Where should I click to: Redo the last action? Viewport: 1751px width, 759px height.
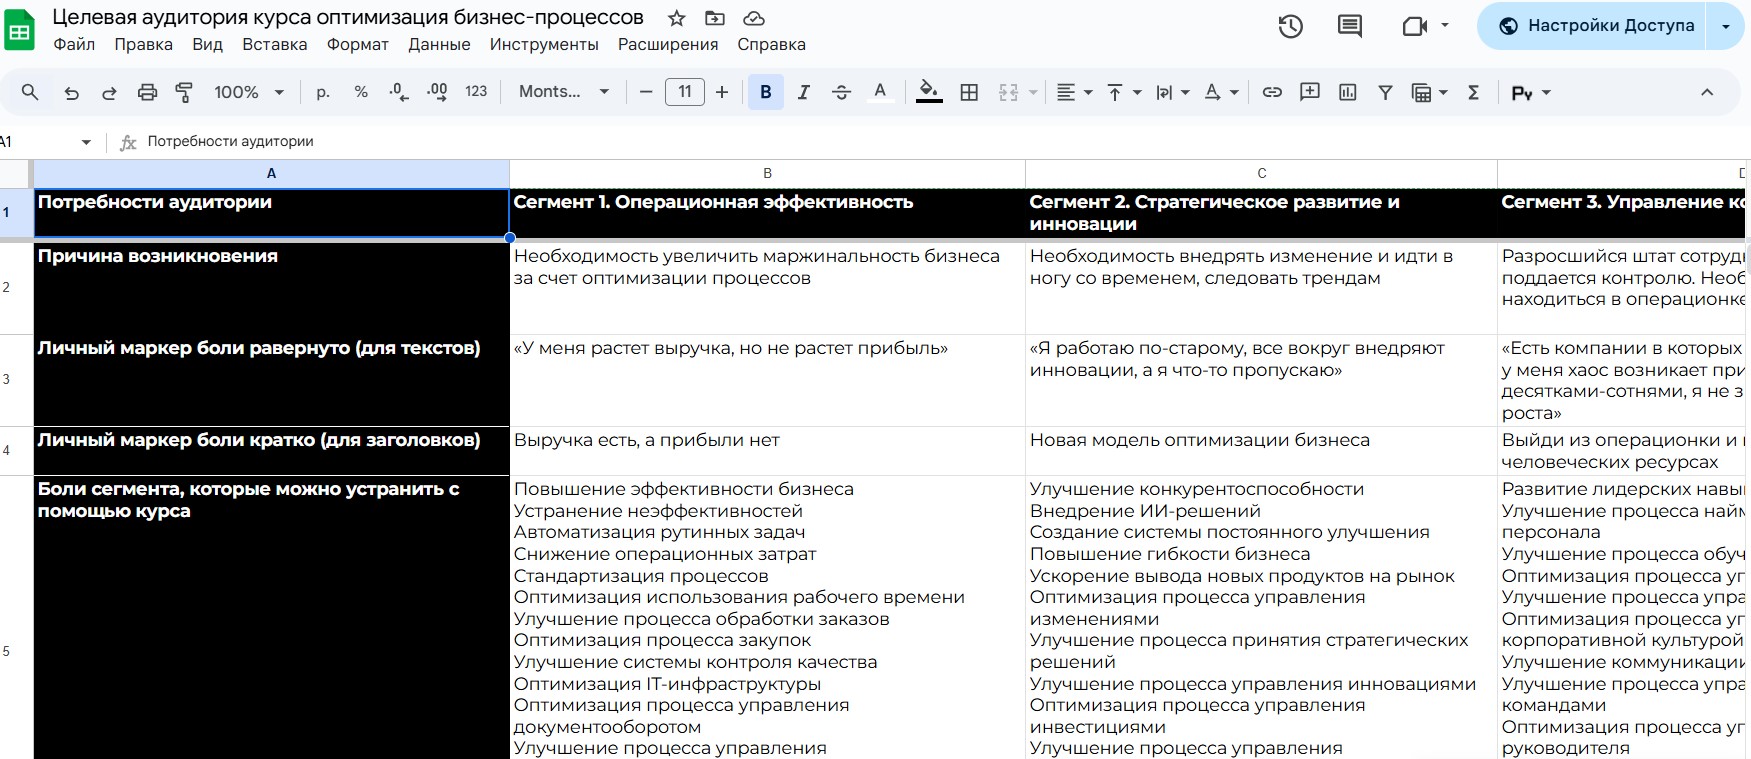pyautogui.click(x=109, y=92)
